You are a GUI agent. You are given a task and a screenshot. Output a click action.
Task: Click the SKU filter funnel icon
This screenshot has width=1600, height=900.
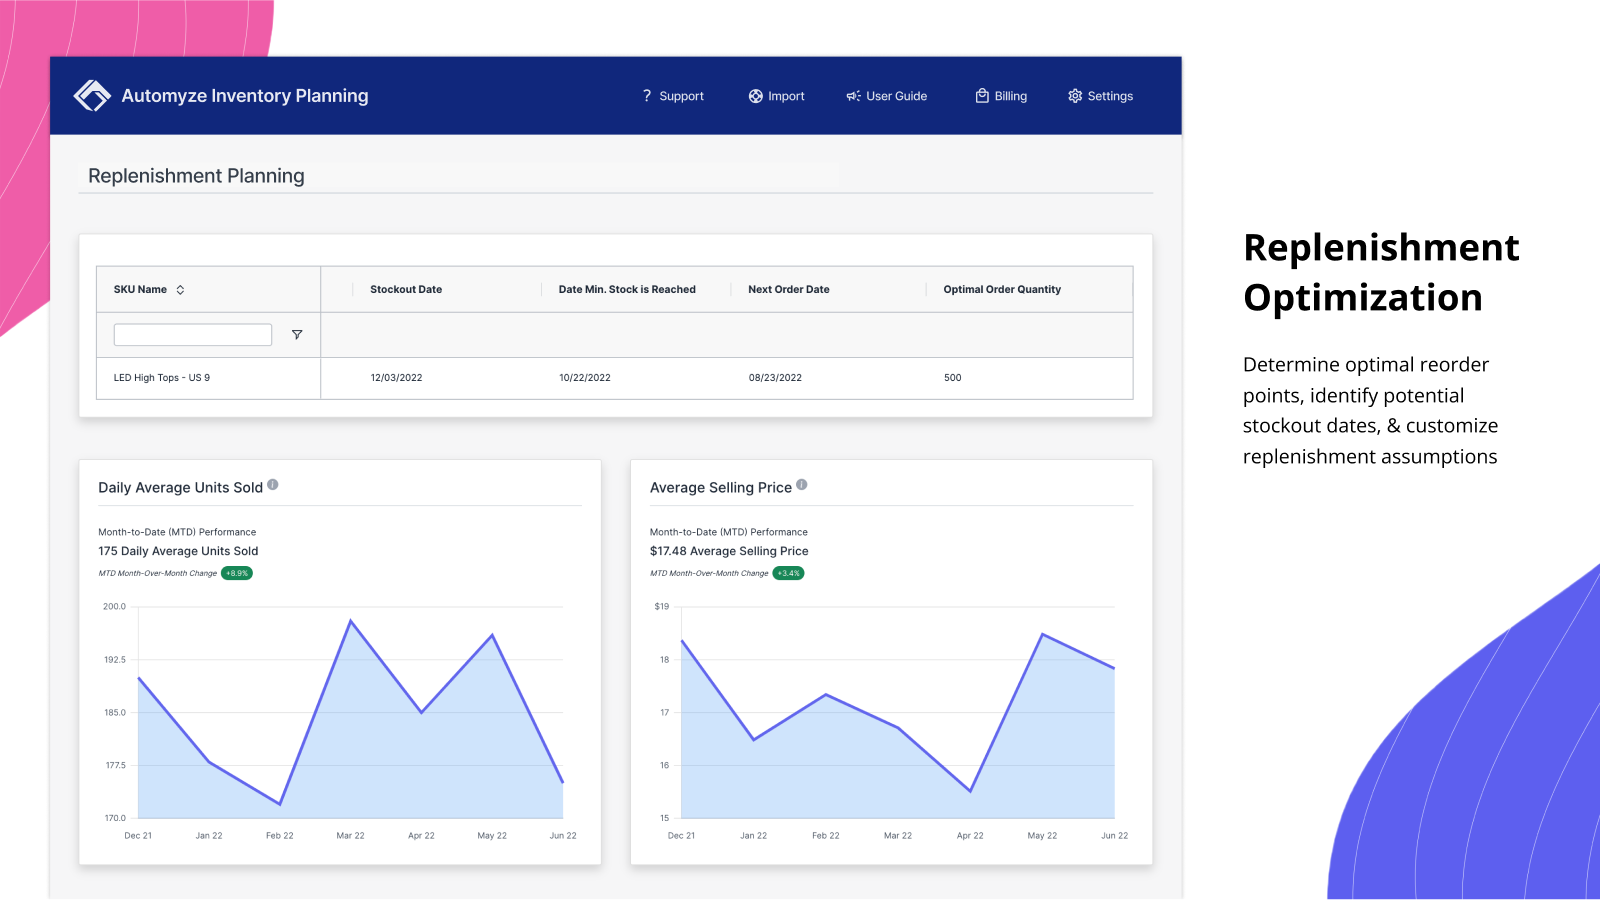pyautogui.click(x=297, y=335)
